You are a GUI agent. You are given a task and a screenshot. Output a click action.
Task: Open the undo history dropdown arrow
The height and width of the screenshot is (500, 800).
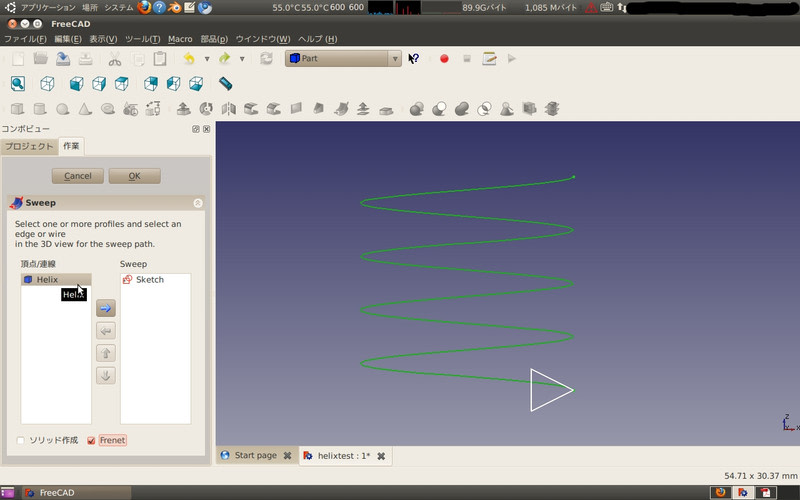pyautogui.click(x=207, y=59)
